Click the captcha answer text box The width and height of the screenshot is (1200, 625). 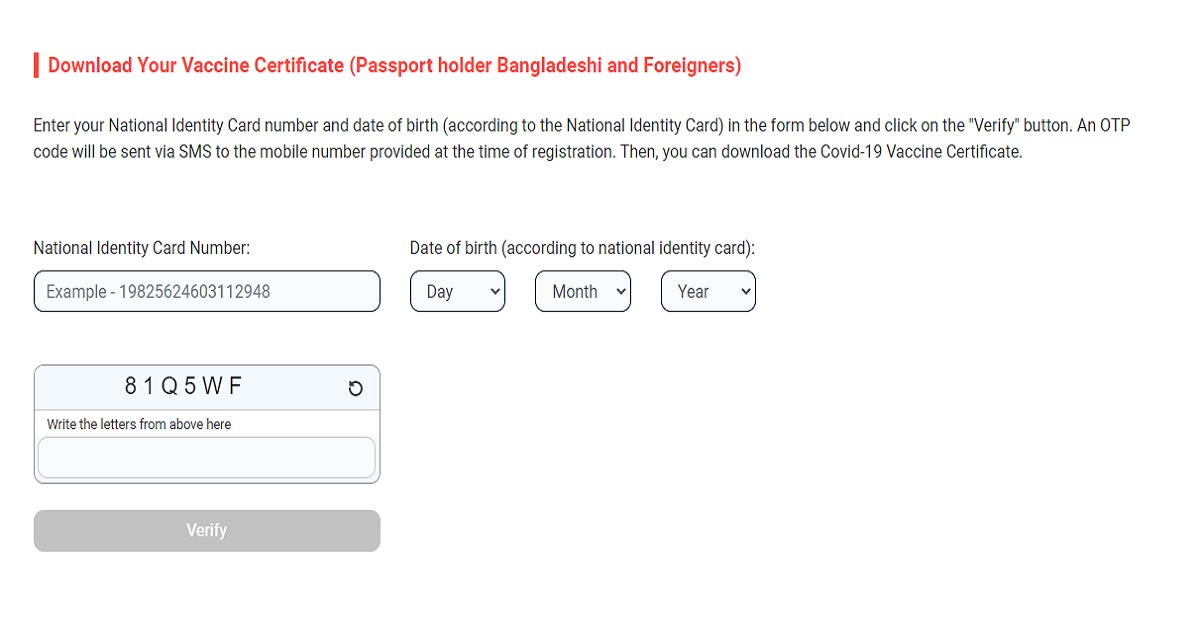click(207, 458)
